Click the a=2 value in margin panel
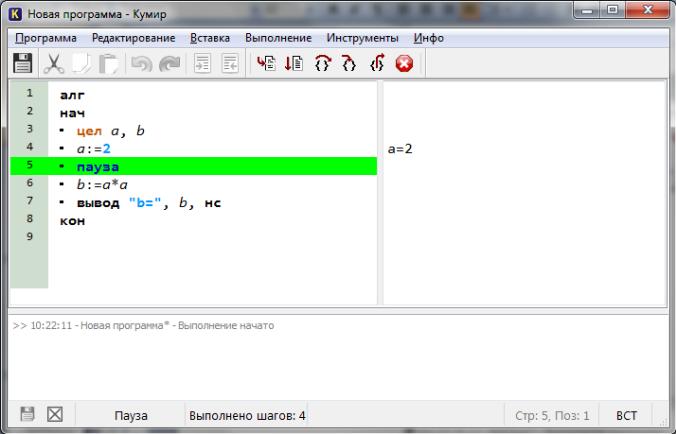Image resolution: width=676 pixels, height=434 pixels. coord(400,149)
